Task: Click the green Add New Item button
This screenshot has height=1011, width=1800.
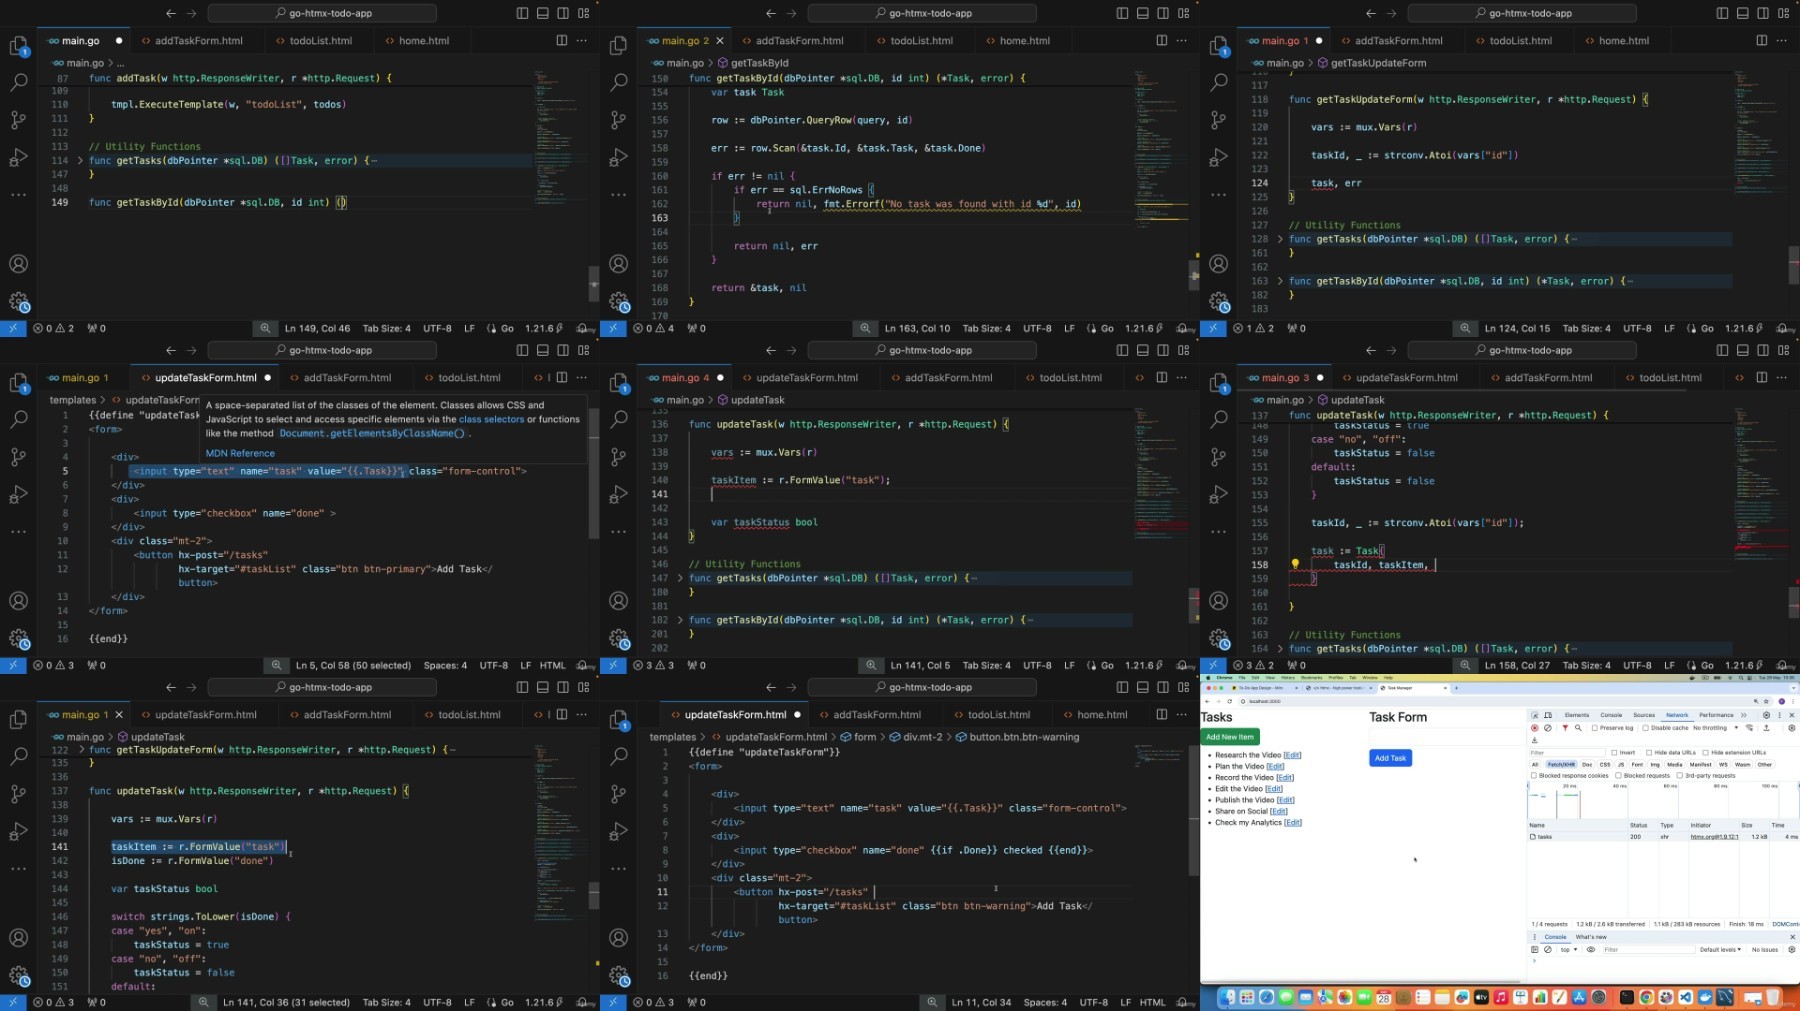Action: [x=1230, y=737]
